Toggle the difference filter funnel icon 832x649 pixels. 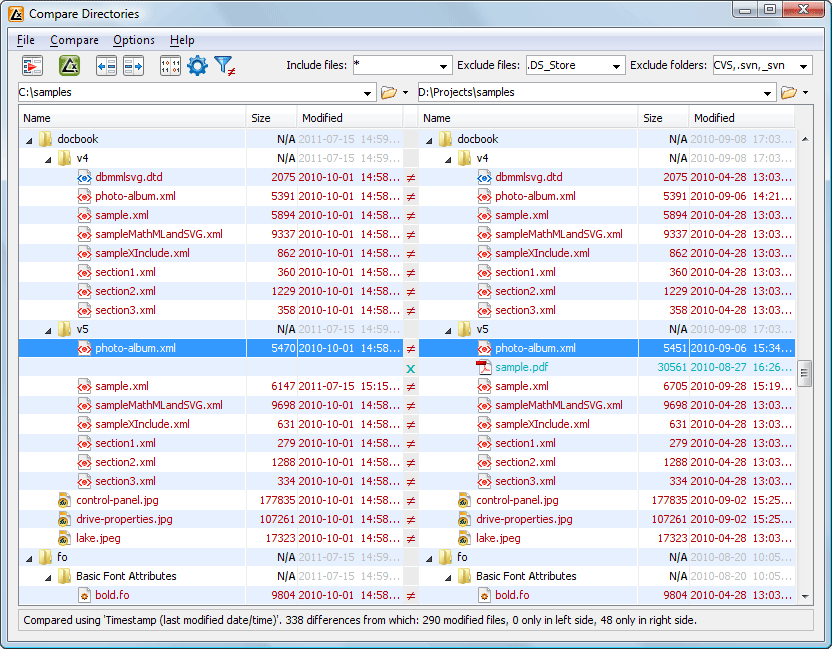(225, 64)
